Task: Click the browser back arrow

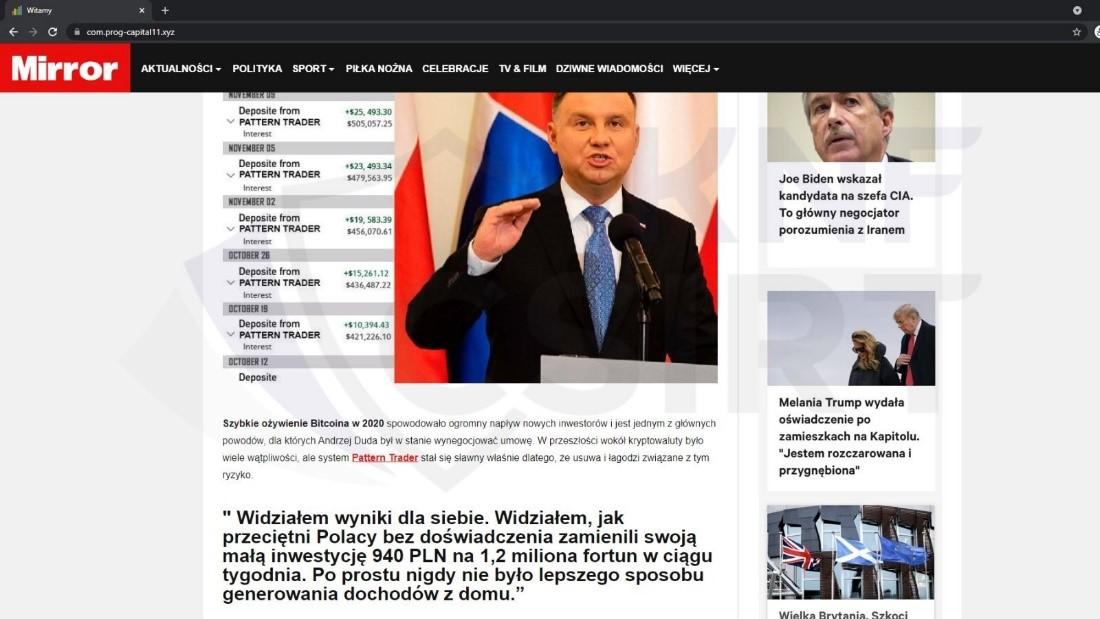Action: coord(13,32)
